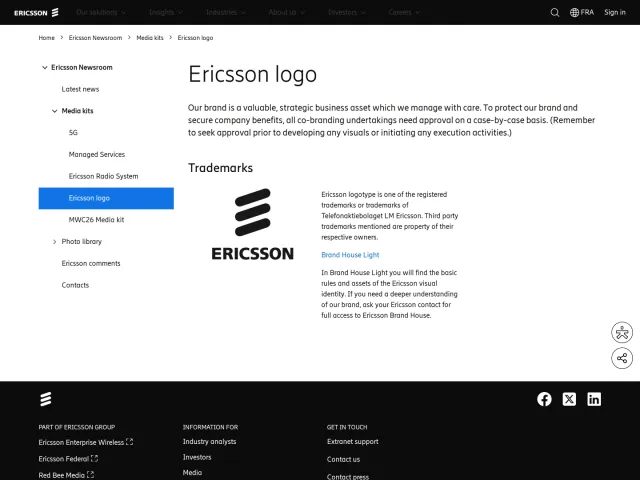Open the MWC26 Media kit sidebar item
This screenshot has width=640, height=480.
point(96,220)
